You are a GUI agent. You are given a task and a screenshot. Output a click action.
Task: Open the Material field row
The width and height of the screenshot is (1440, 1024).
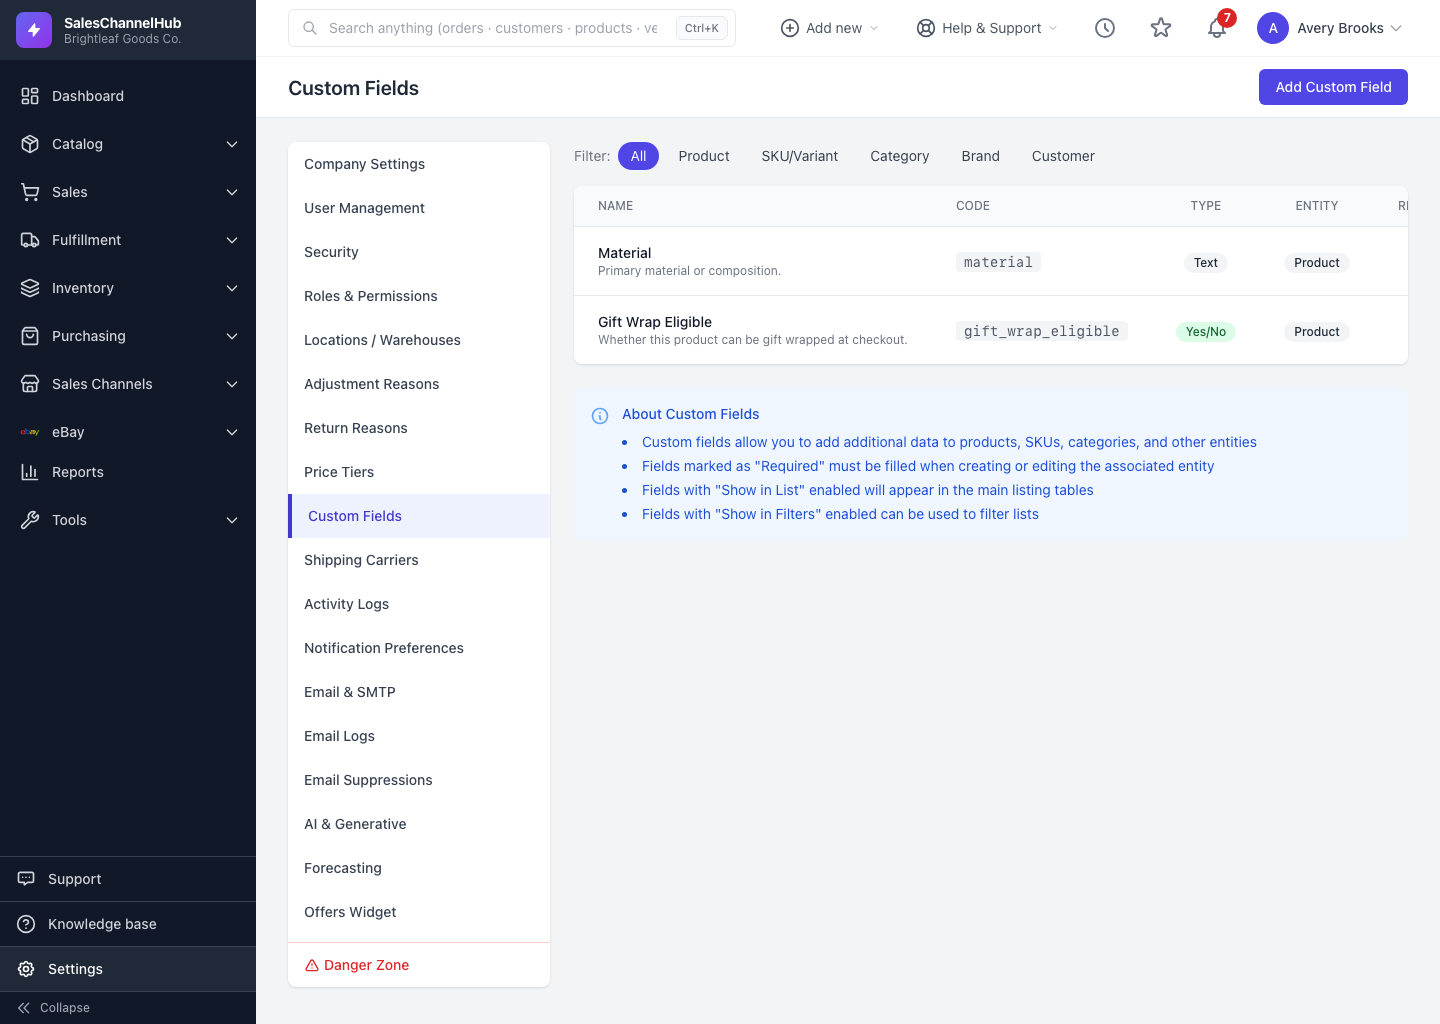(991, 261)
